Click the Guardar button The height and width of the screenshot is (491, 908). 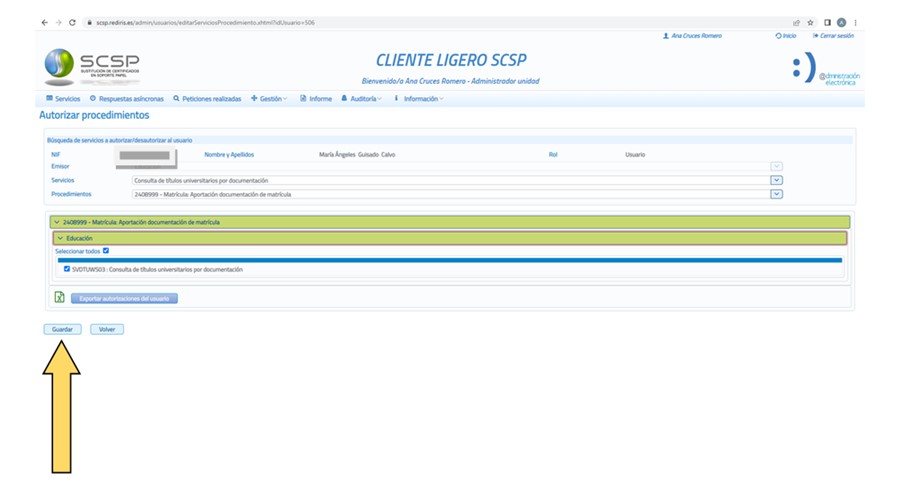tap(63, 329)
